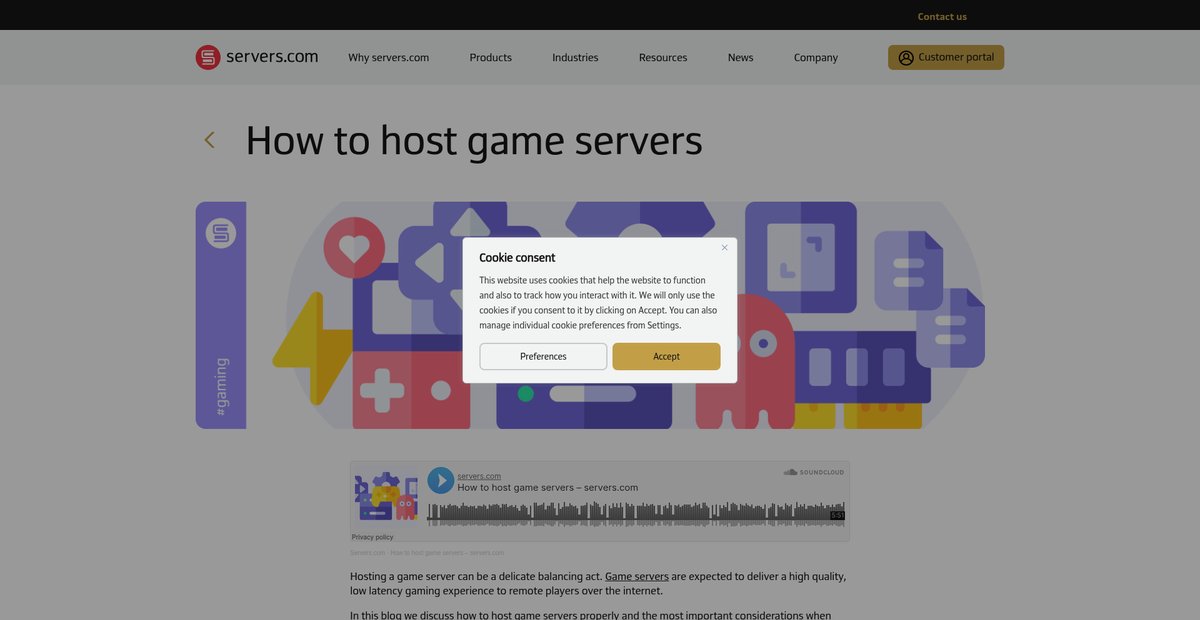
Task: Open the Customer portal
Action: coord(946,57)
